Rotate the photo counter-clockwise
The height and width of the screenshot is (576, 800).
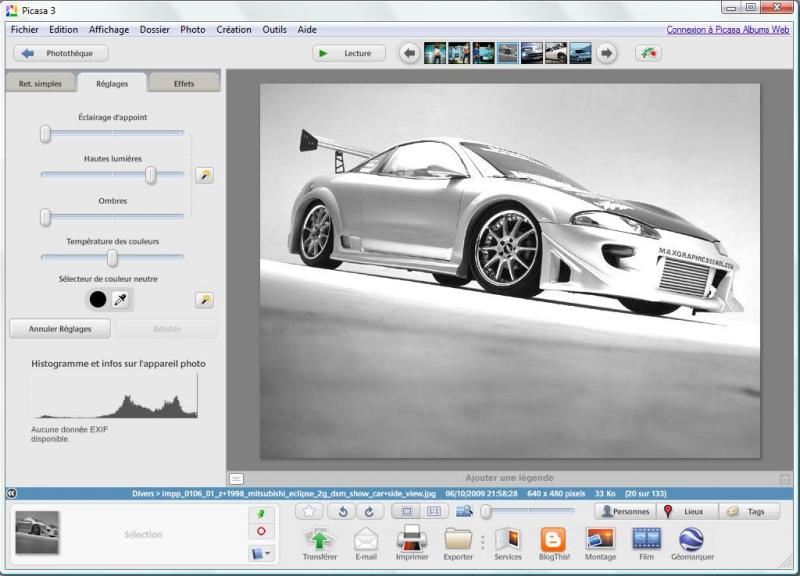coord(343,511)
